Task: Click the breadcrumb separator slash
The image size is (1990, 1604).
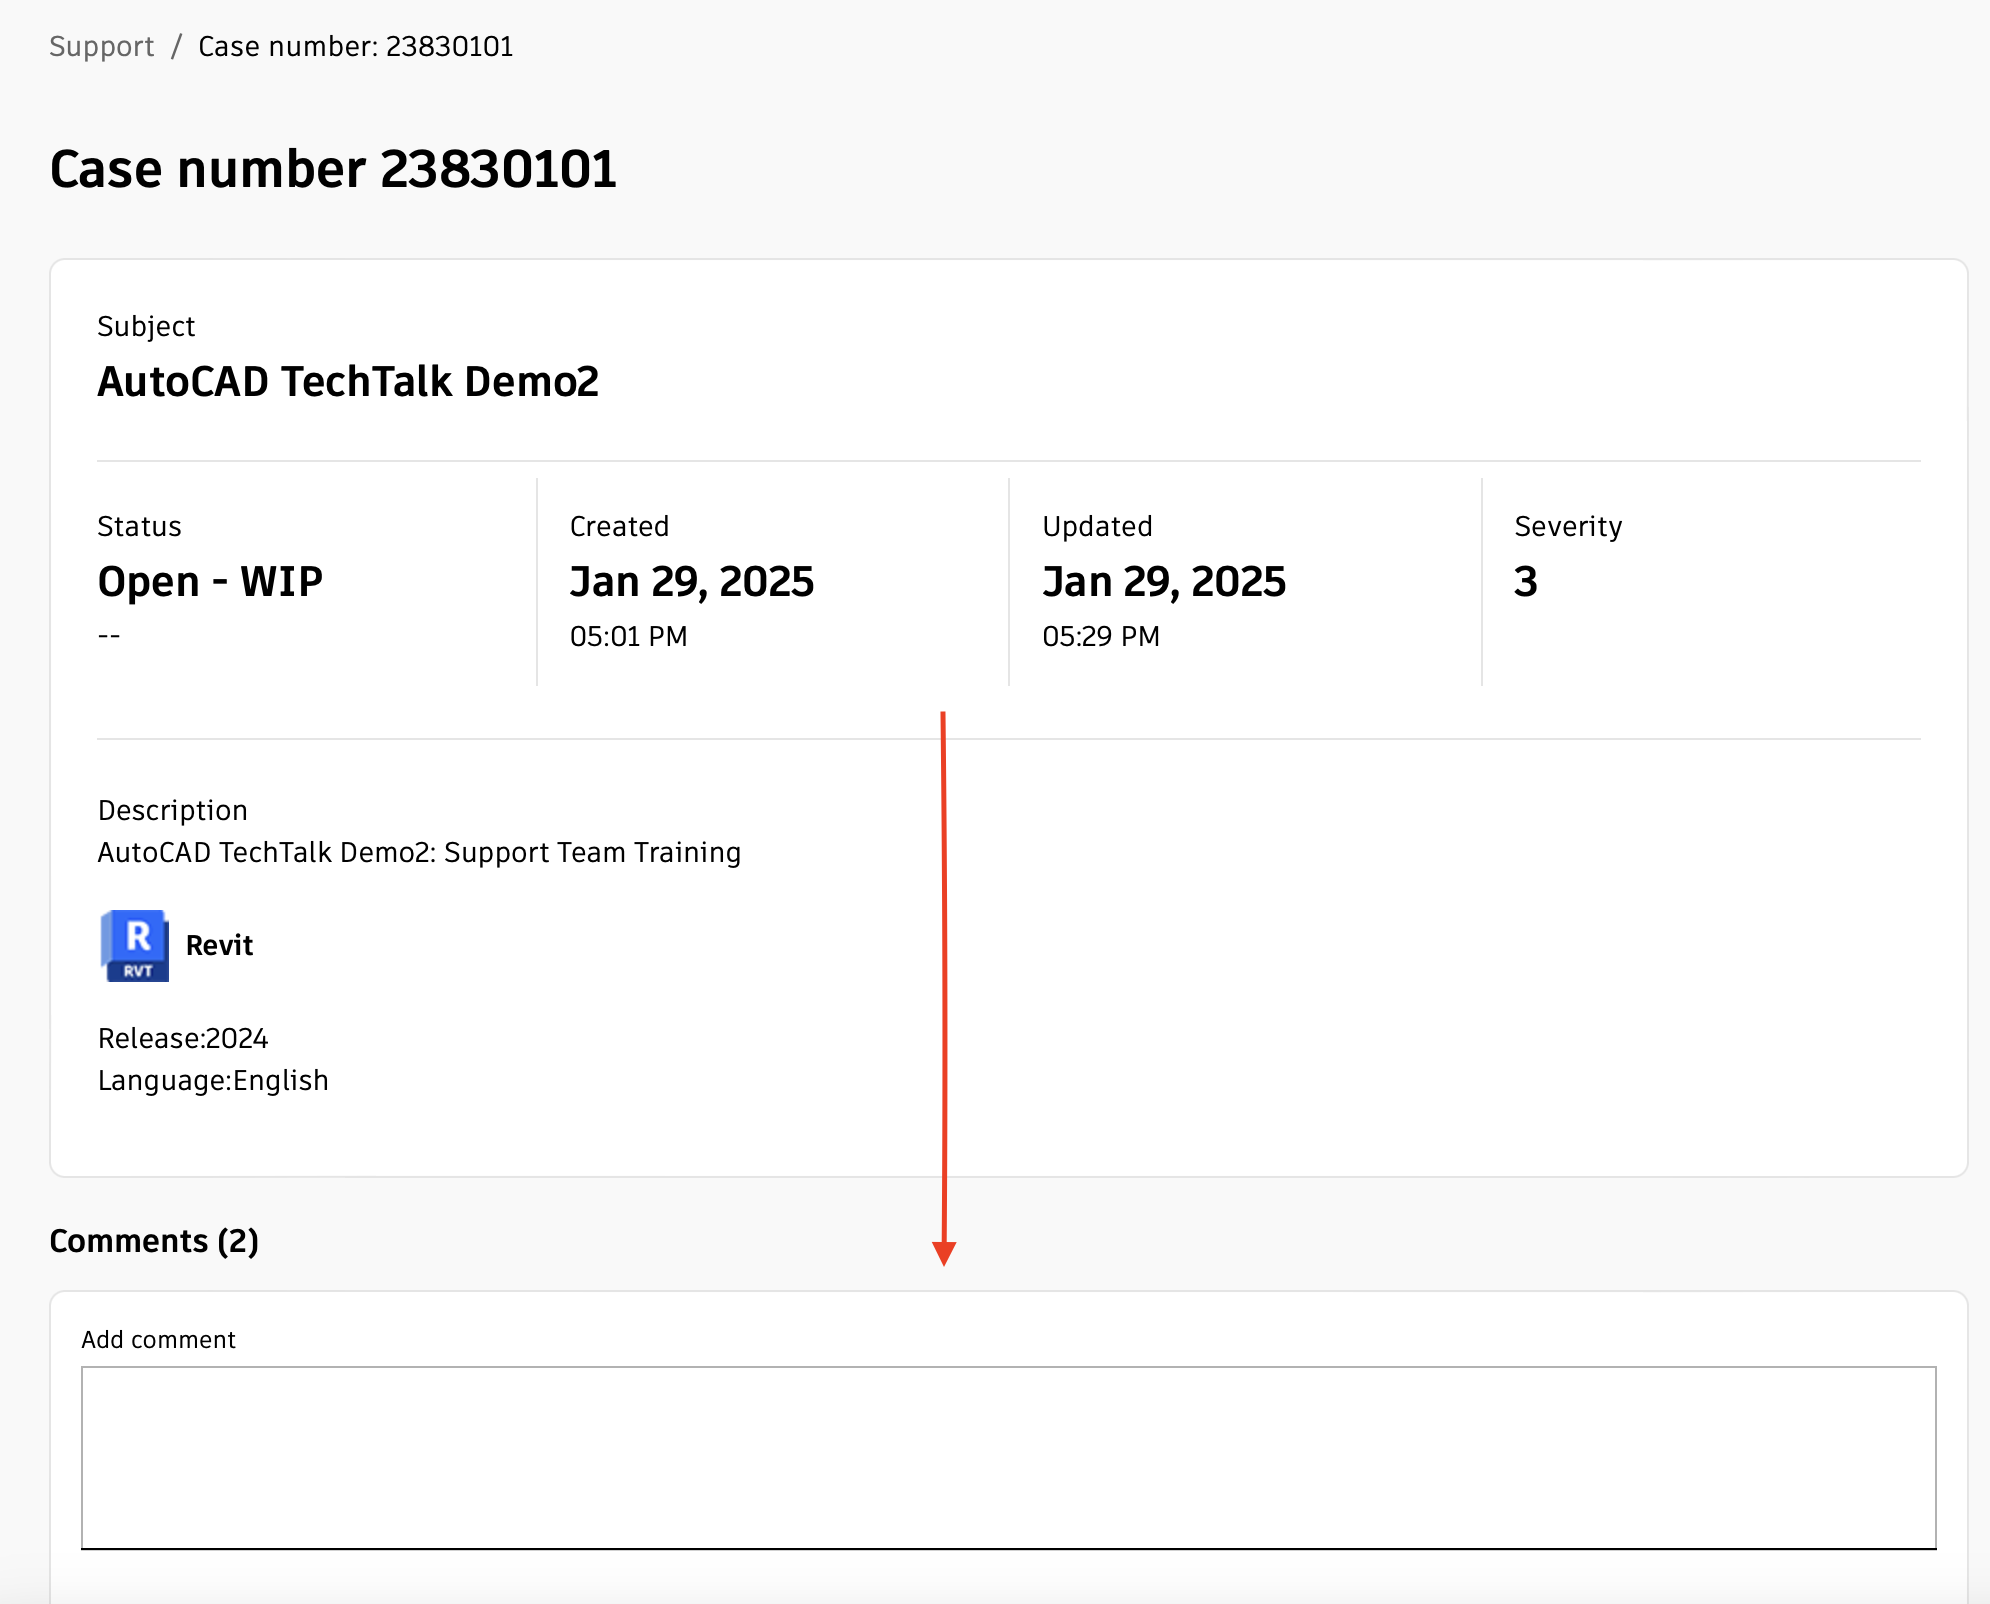Action: coord(176,45)
